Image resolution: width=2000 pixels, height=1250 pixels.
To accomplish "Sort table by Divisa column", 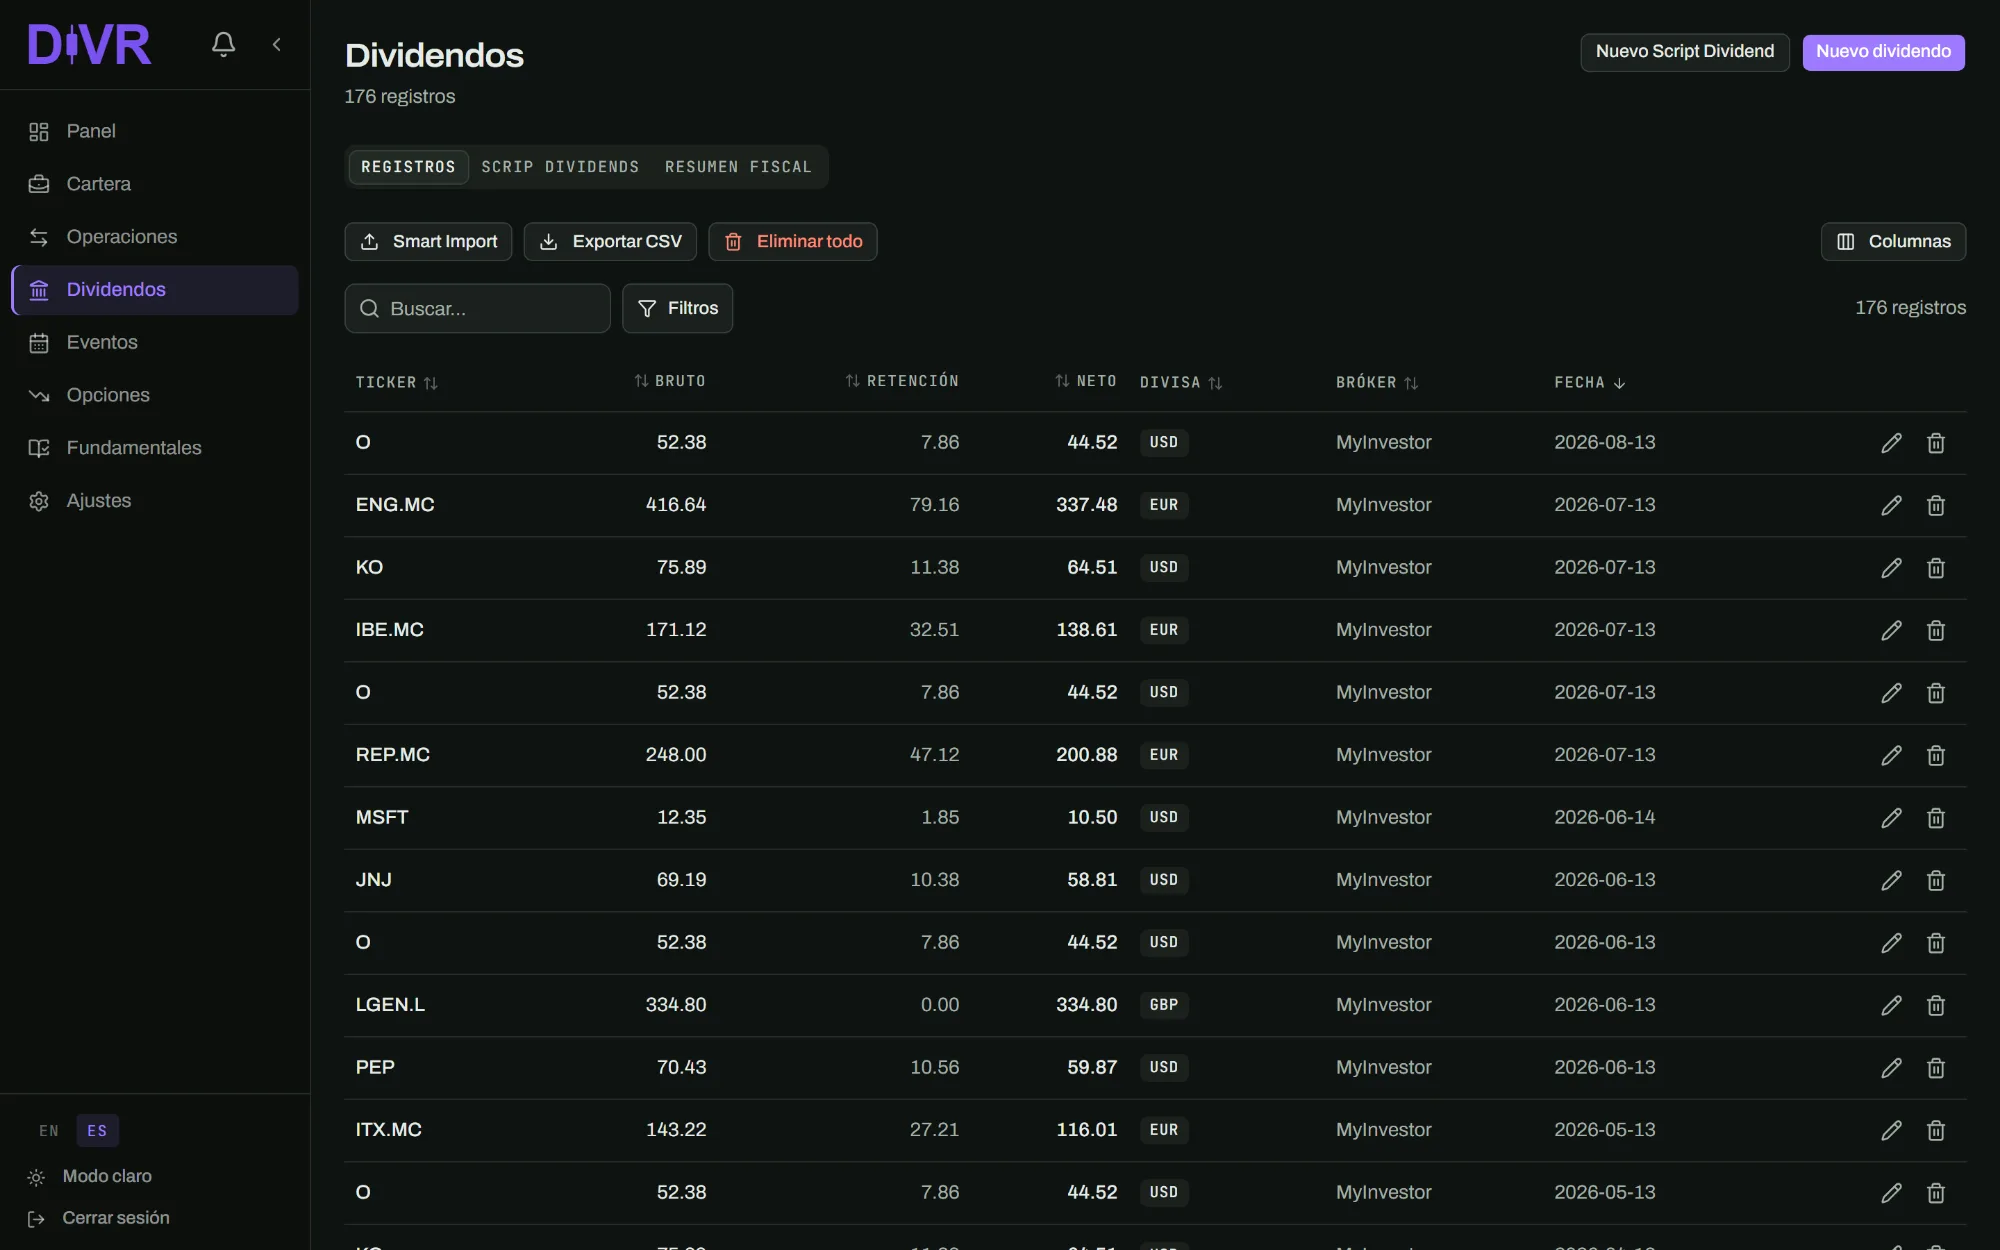I will (1181, 382).
